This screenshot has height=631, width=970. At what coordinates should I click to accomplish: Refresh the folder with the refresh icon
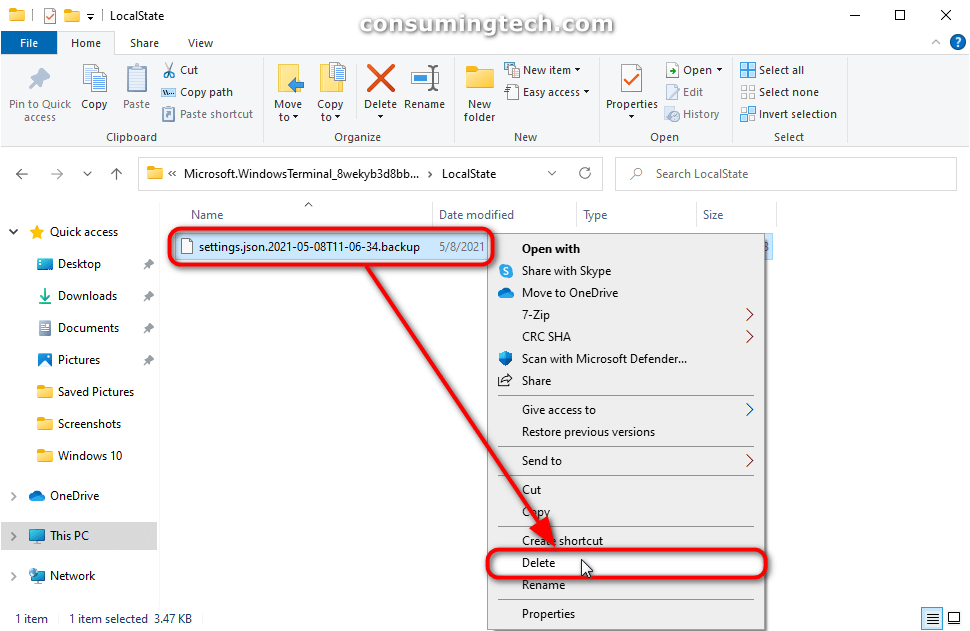pos(585,173)
